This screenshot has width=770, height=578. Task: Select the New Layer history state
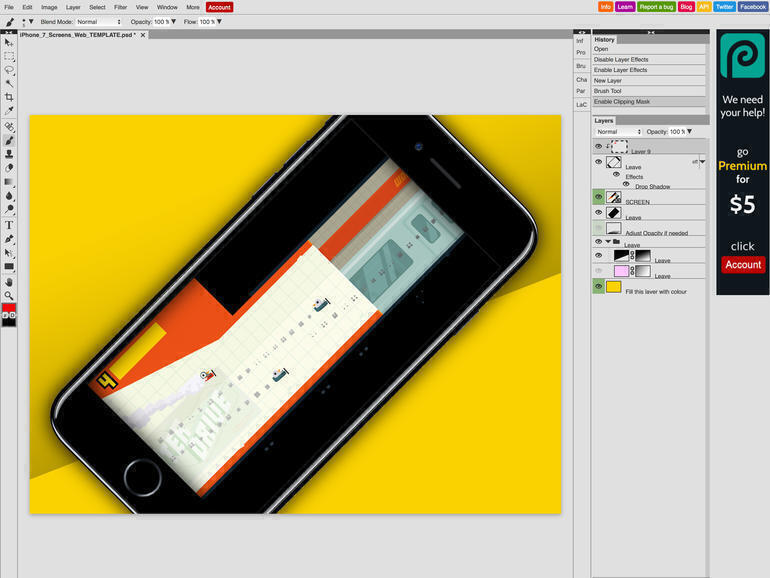click(x=608, y=81)
